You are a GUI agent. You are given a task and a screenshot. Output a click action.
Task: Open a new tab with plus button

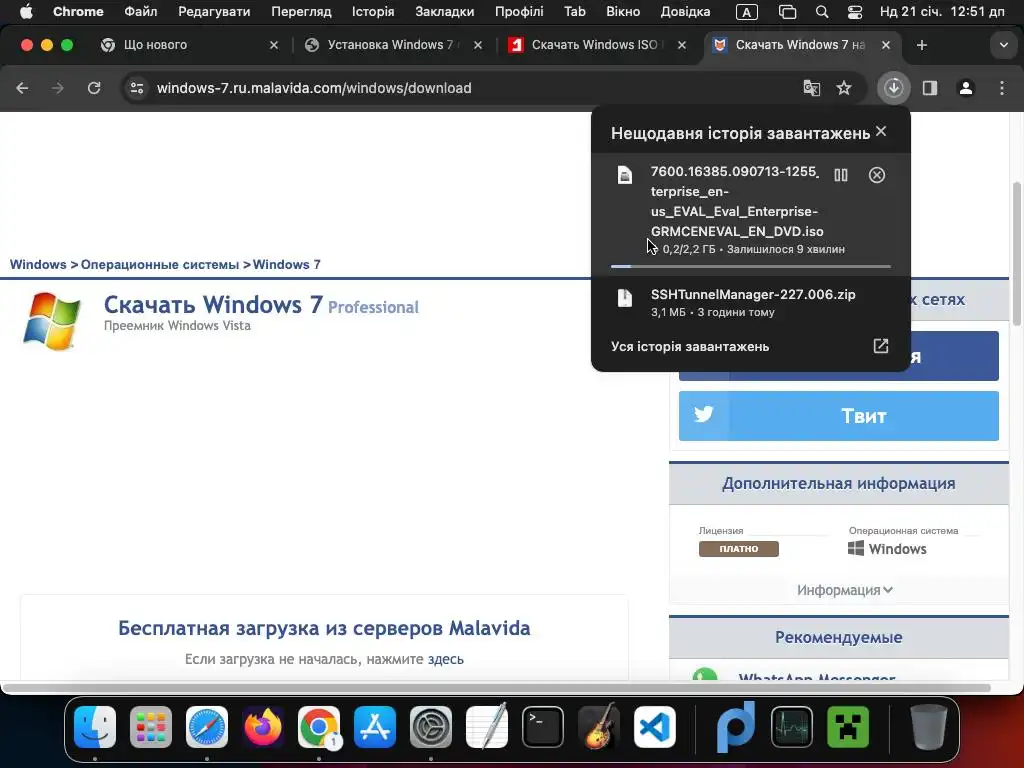921,45
